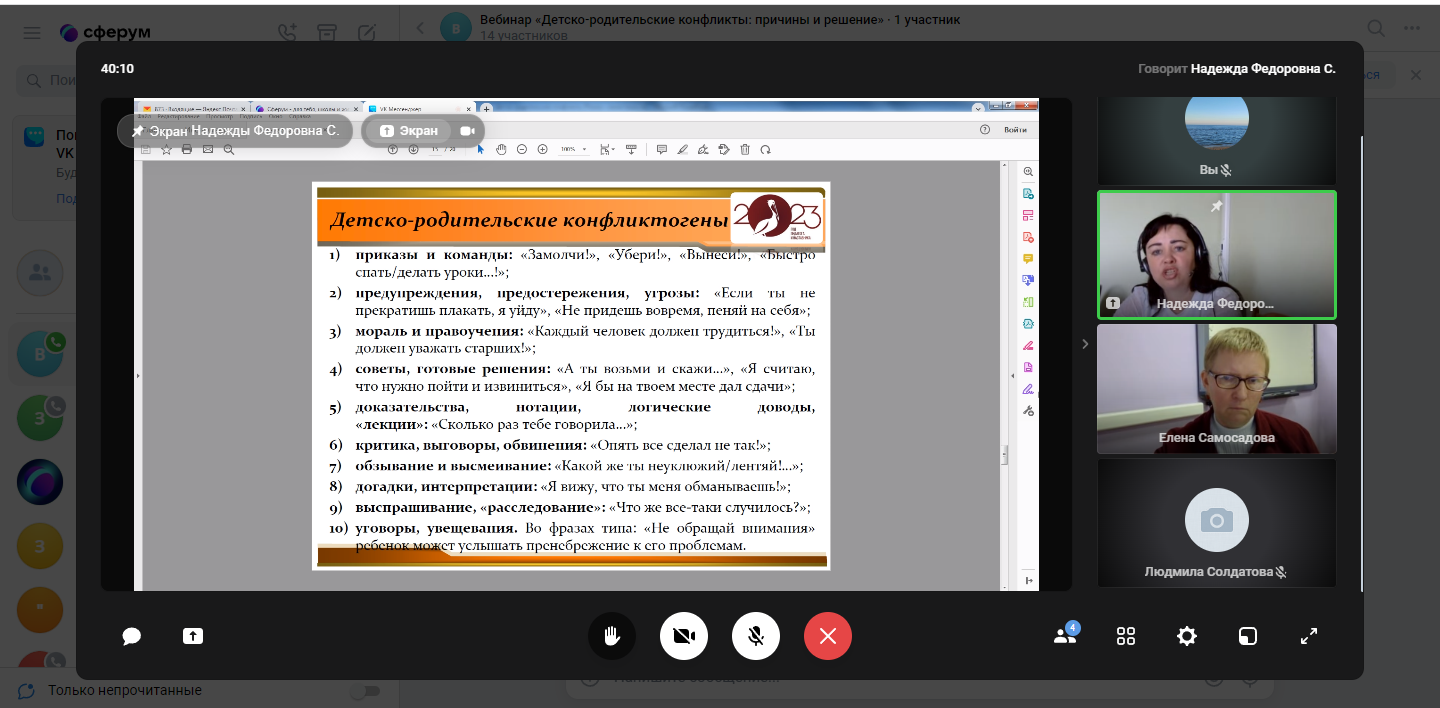Open the Сферум hamburger menu
The width and height of the screenshot is (1440, 708).
point(32,32)
